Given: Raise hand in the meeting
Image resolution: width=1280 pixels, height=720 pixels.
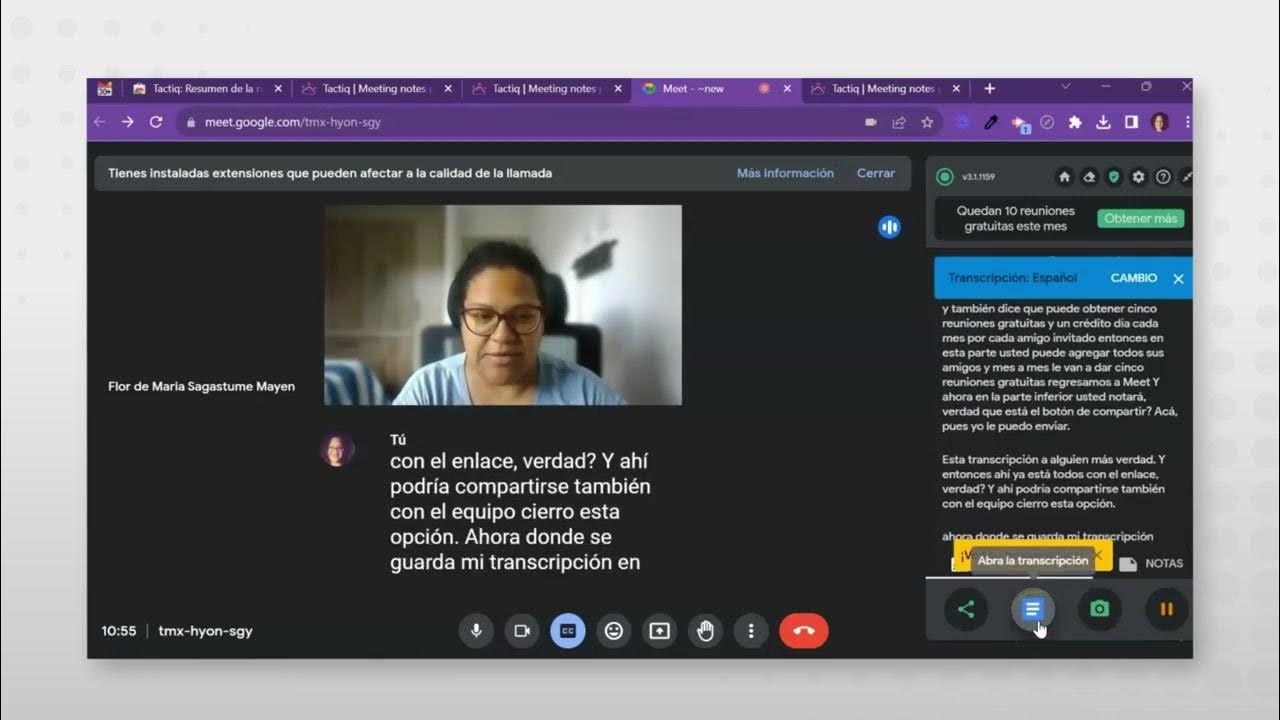Looking at the screenshot, I should tap(706, 631).
